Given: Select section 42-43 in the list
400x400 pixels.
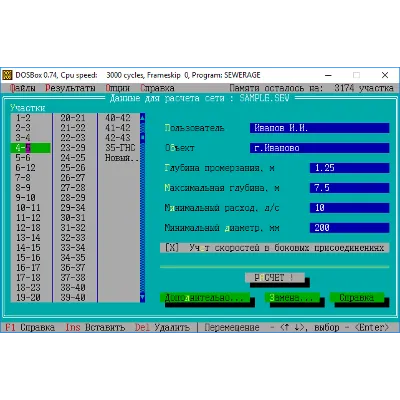Looking at the screenshot, I should pos(119,138).
